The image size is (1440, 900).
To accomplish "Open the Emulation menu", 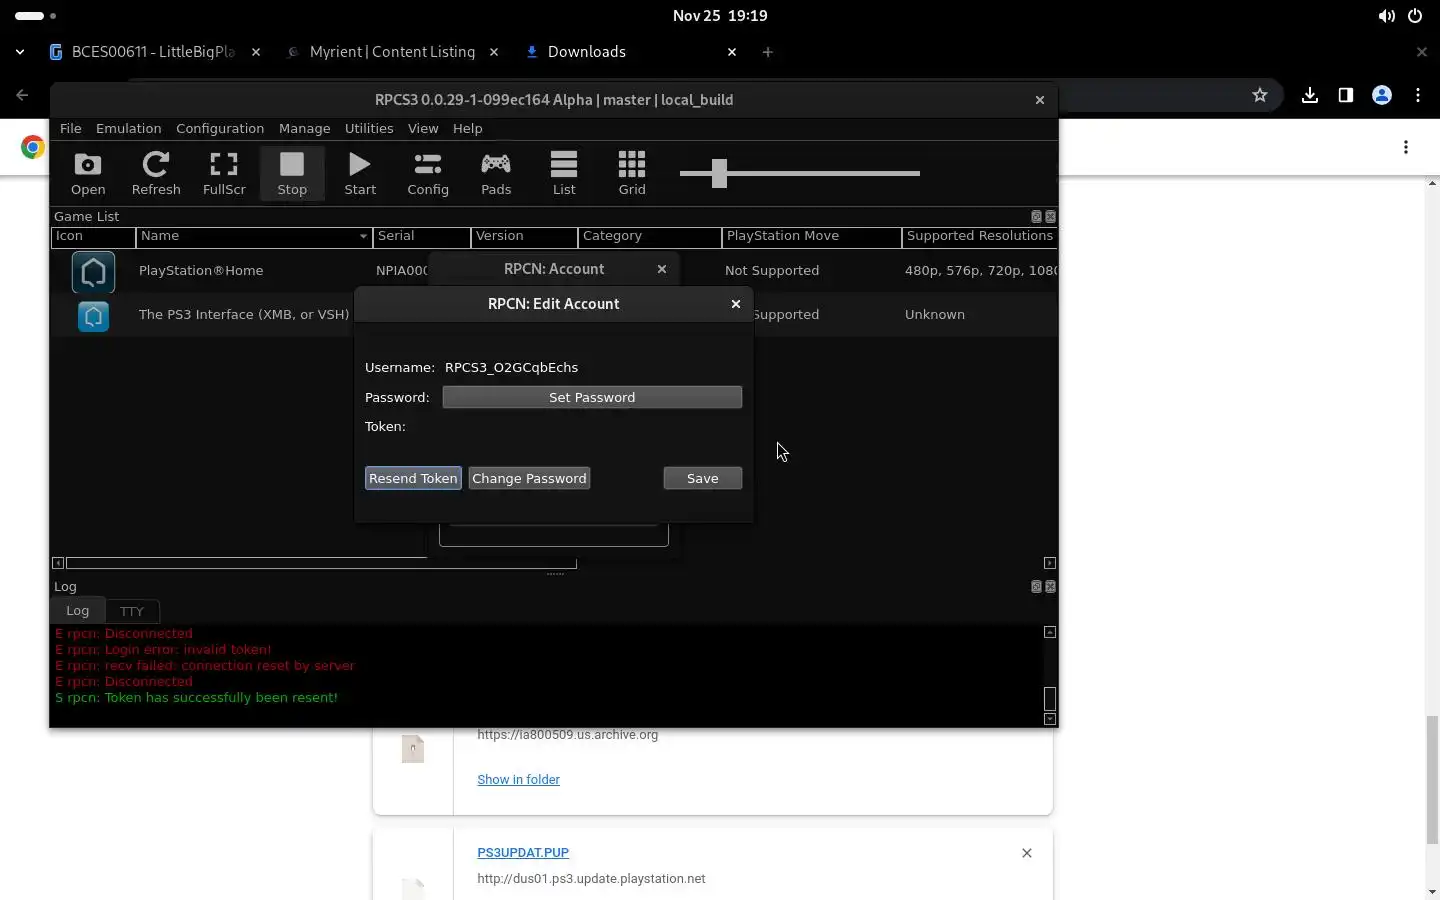I will [x=129, y=129].
